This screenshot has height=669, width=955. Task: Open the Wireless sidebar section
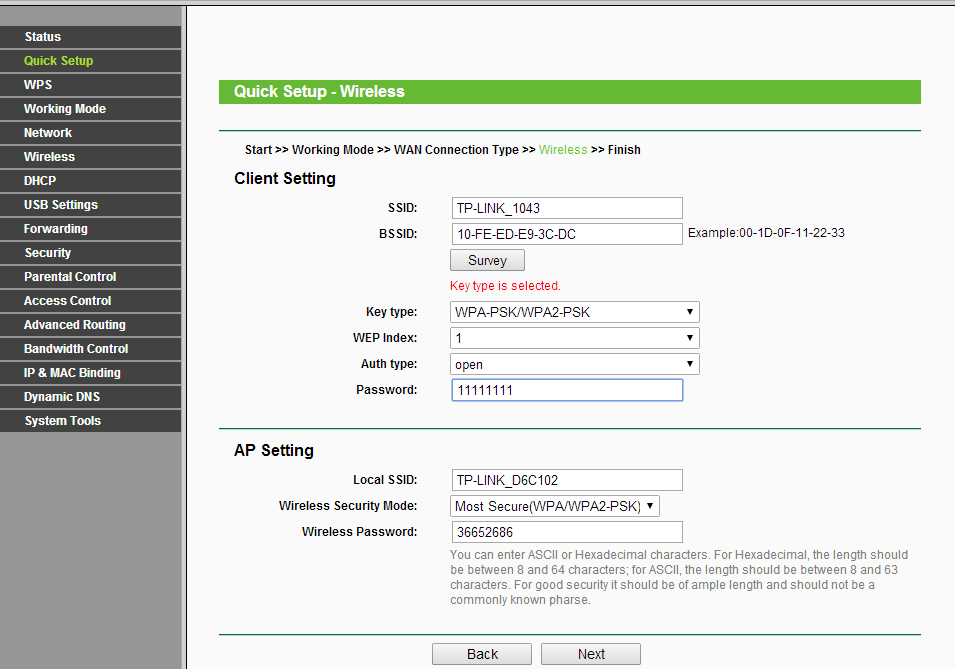click(90, 157)
